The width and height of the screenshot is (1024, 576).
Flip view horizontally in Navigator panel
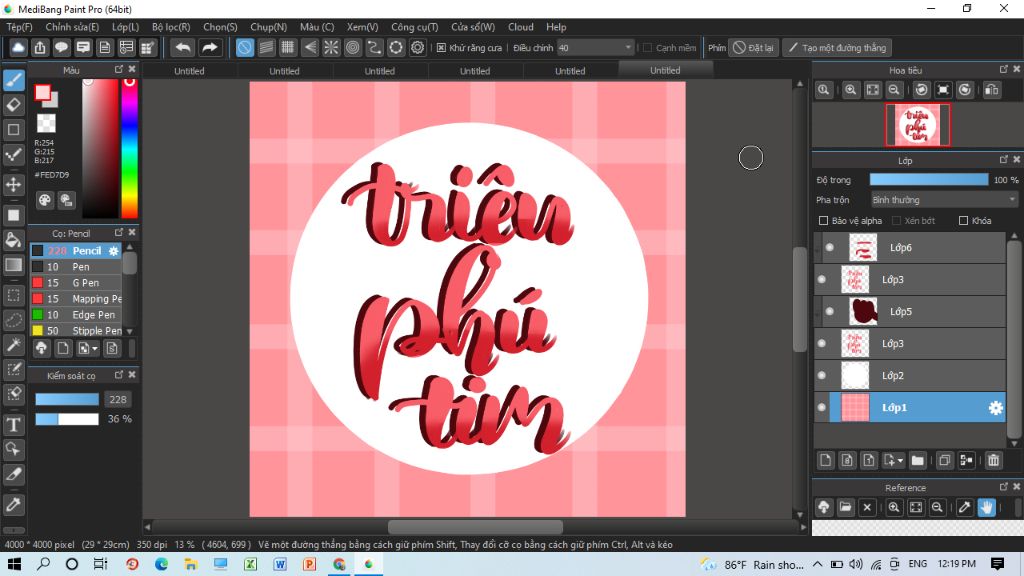(992, 90)
